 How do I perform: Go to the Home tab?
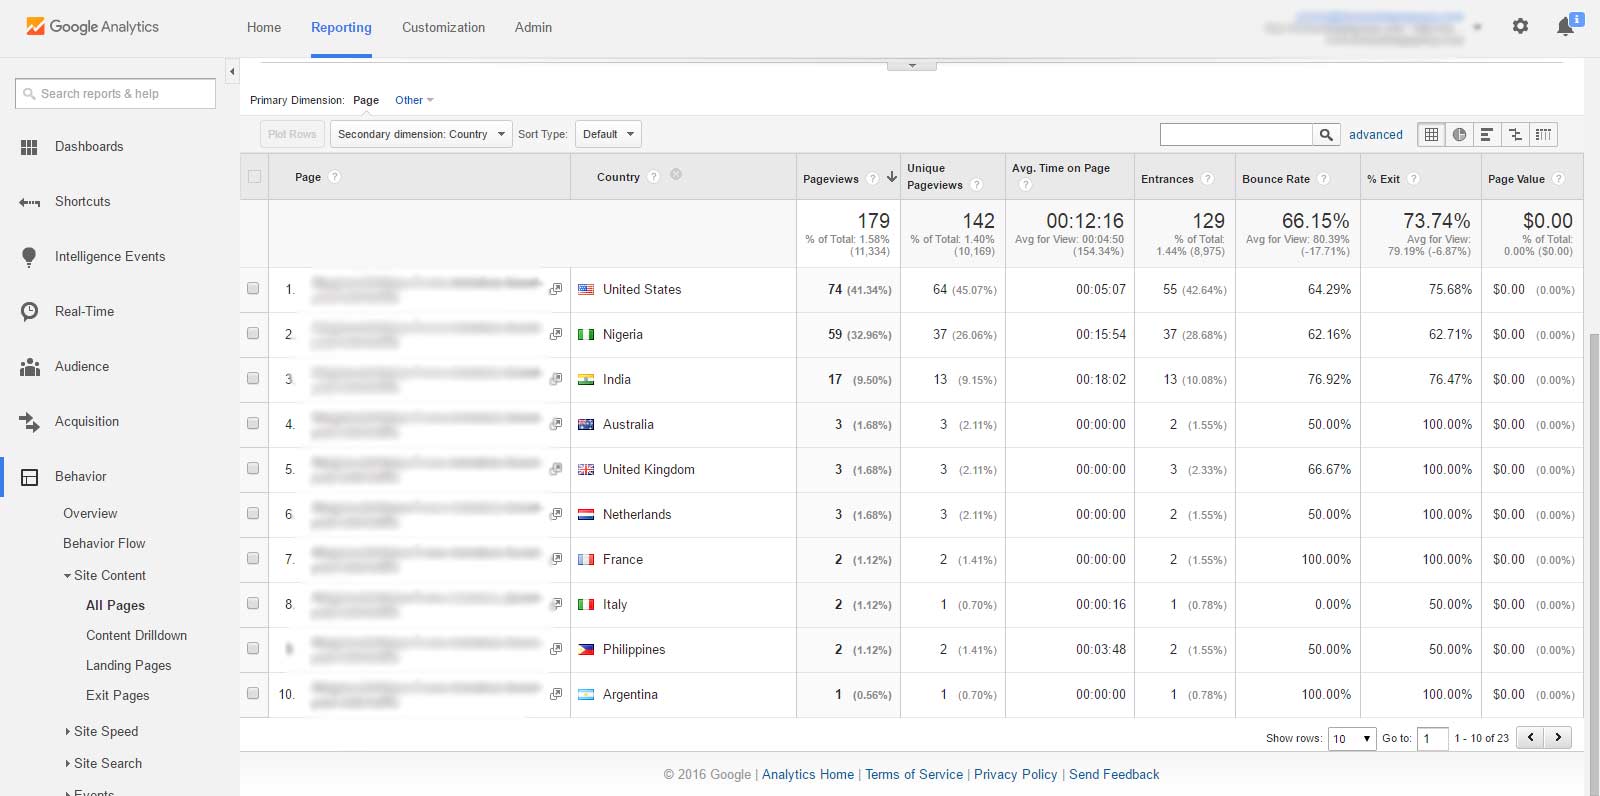tap(264, 27)
